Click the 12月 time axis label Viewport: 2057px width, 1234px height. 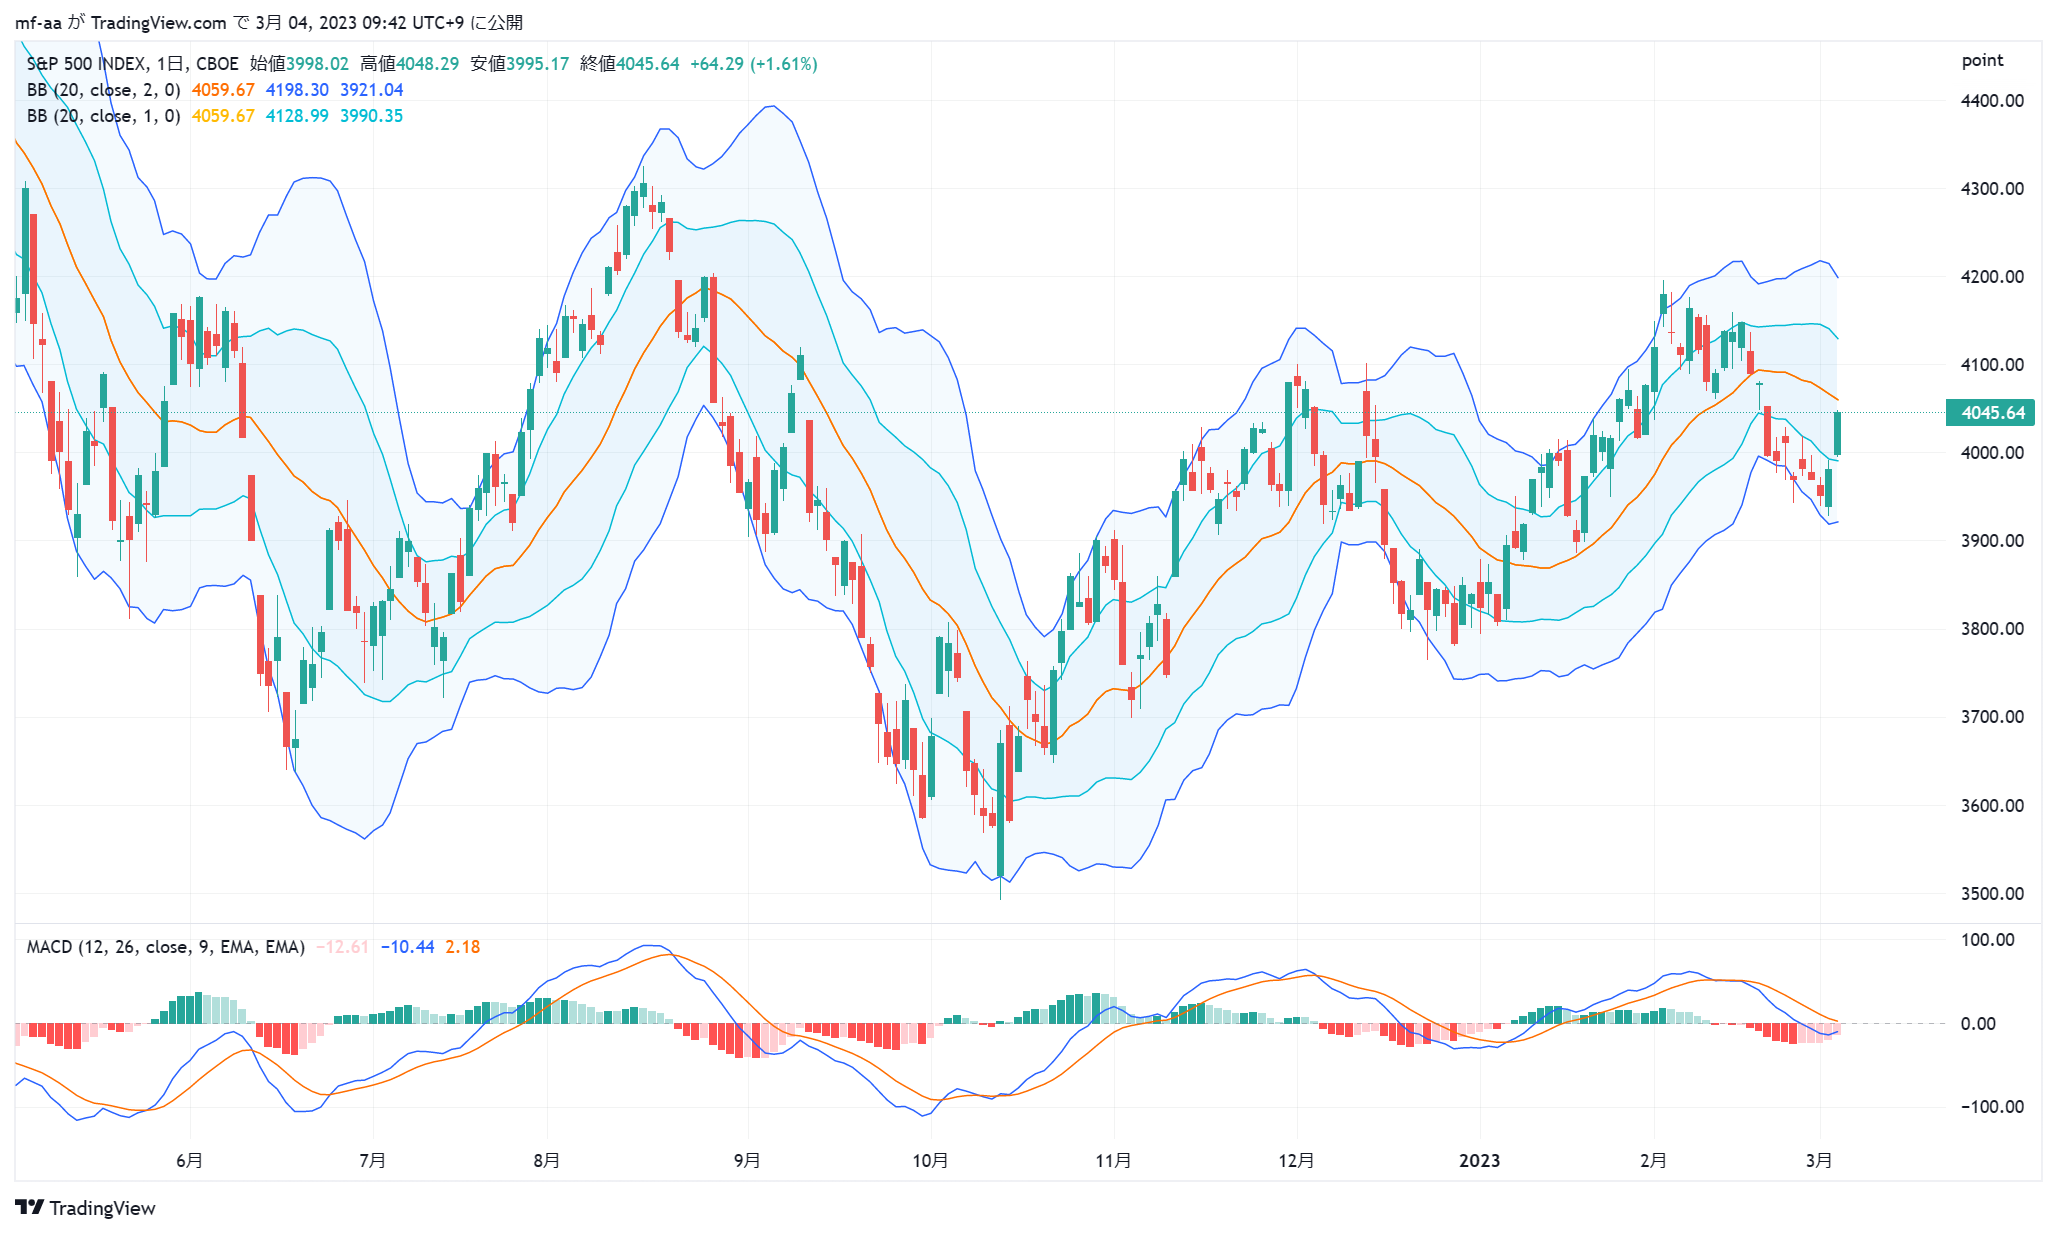point(1296,1161)
